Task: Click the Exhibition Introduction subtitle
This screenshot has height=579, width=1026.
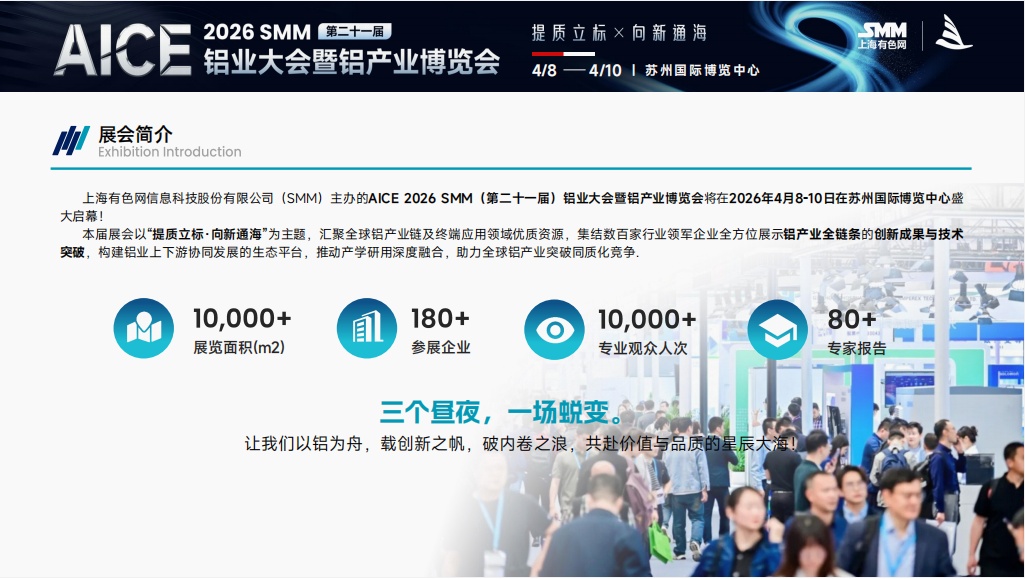Action: [169, 152]
